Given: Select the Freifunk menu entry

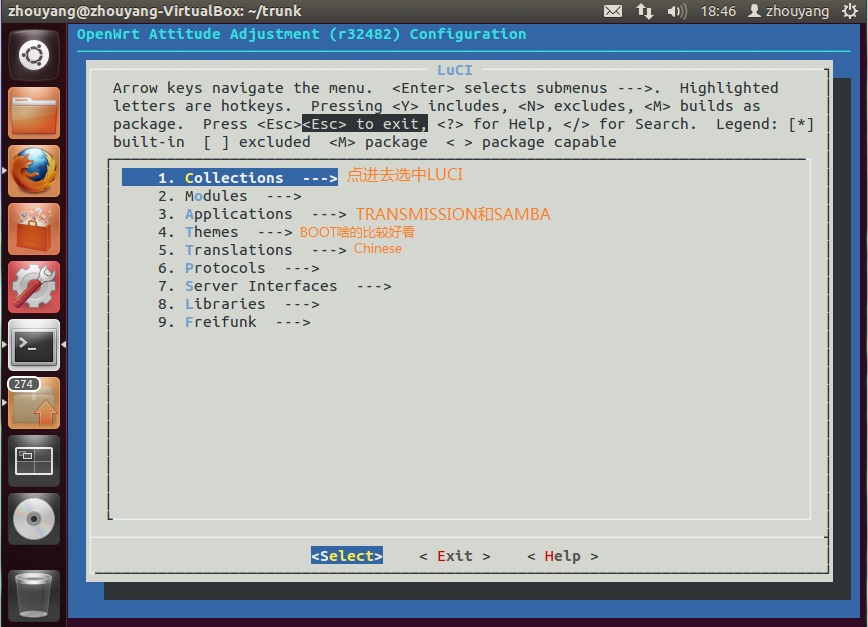Looking at the screenshot, I should [x=234, y=322].
